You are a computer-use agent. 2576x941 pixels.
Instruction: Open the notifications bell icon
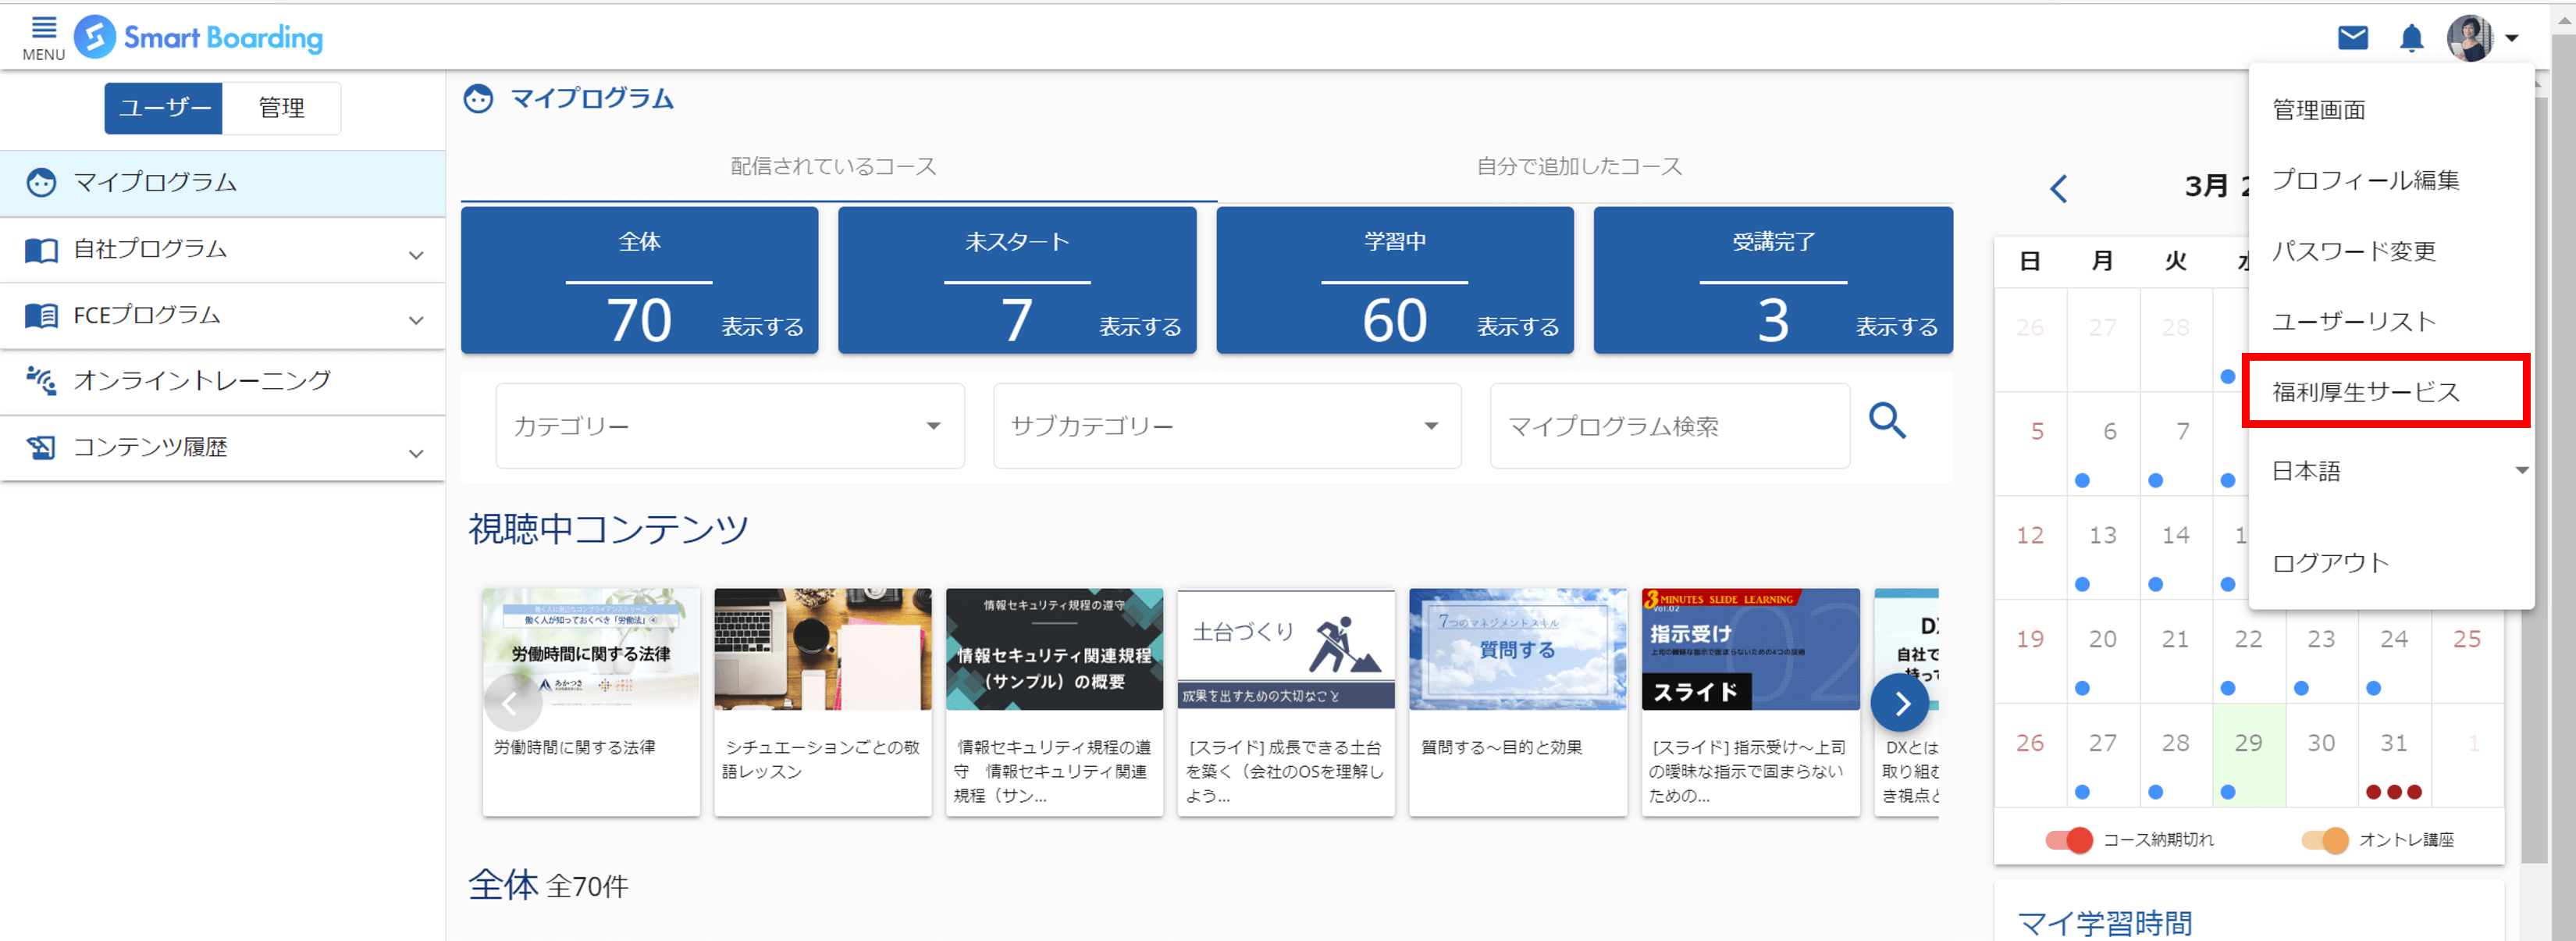(x=2411, y=38)
